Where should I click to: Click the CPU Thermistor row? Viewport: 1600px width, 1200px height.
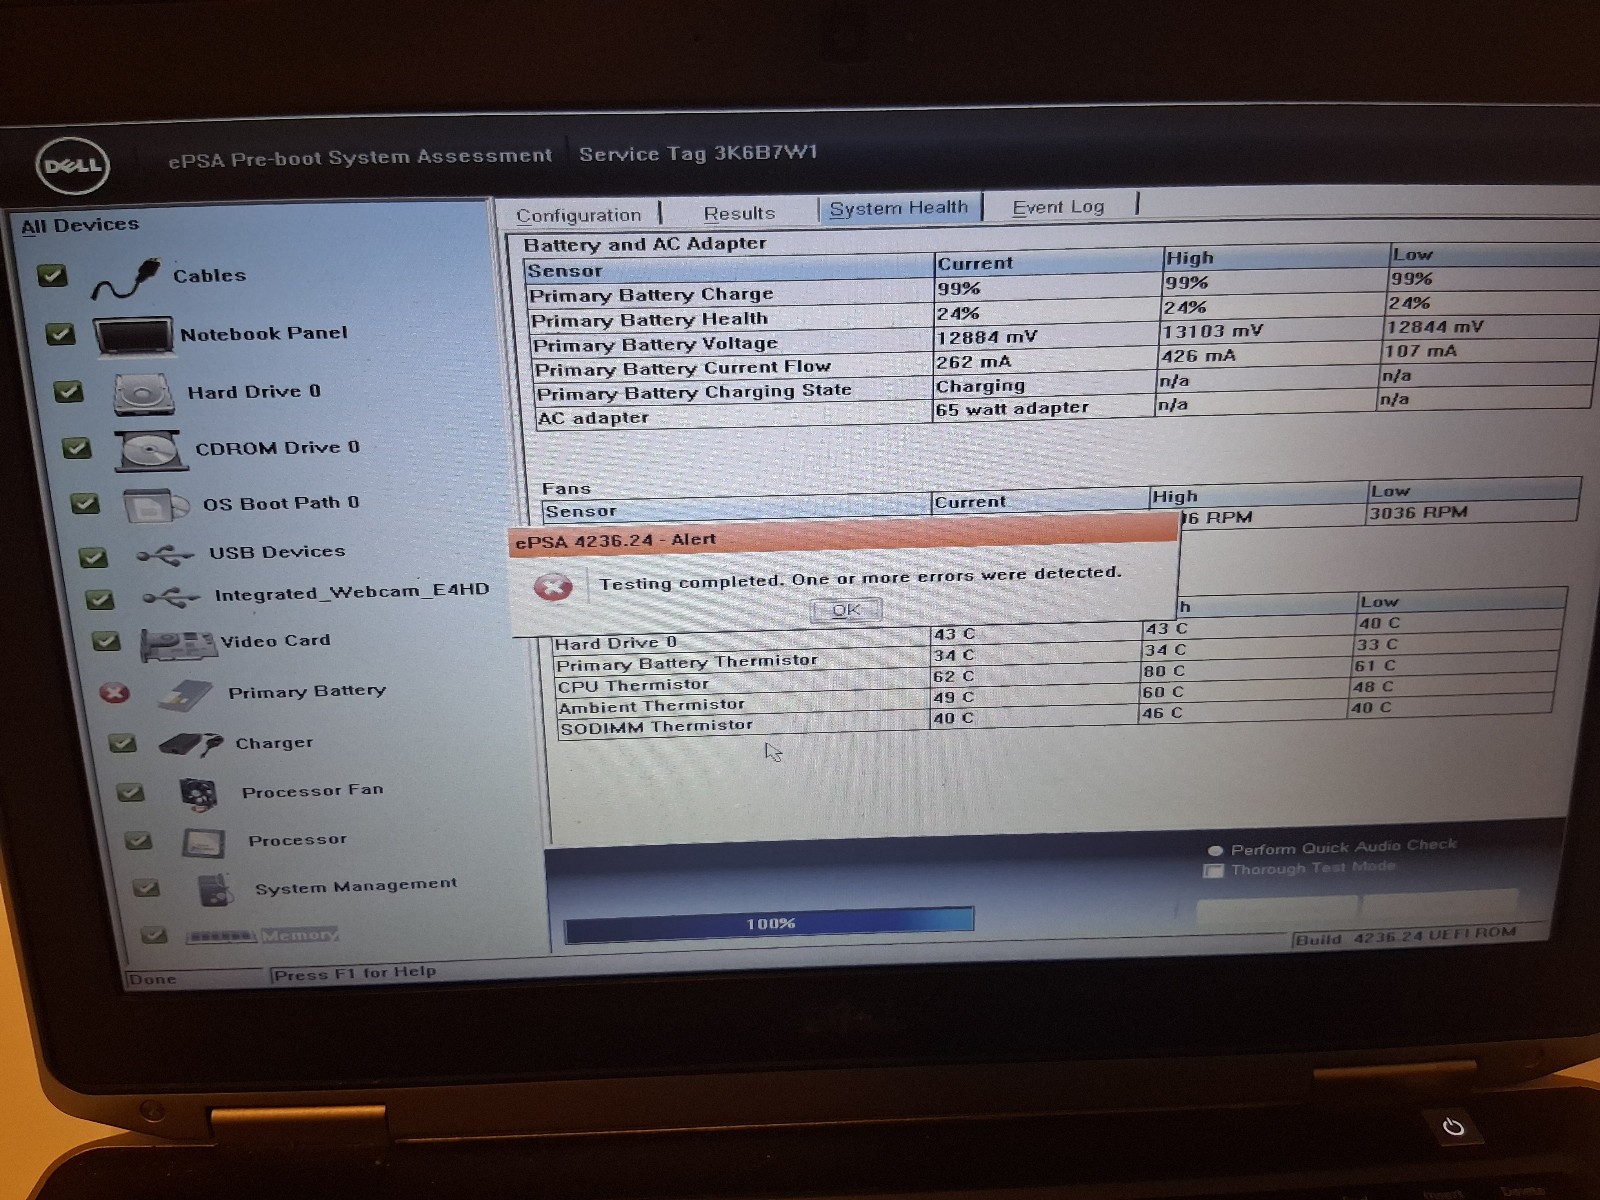tap(1056, 677)
